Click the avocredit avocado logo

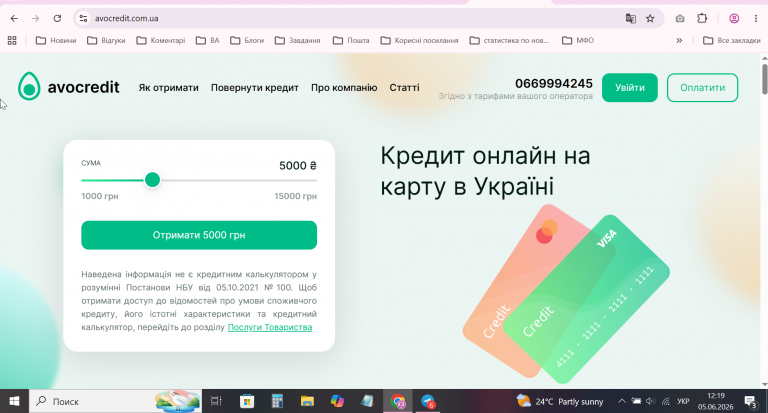(x=69, y=87)
